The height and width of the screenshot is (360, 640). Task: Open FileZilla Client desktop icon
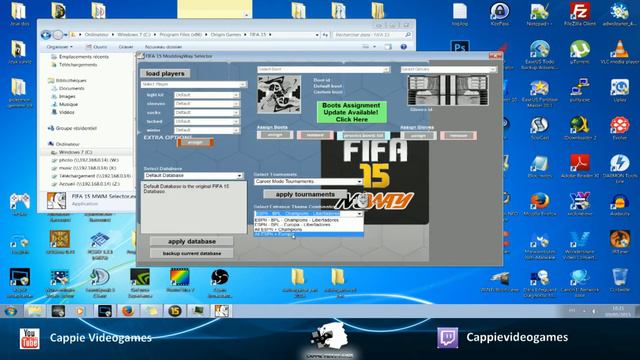point(580,15)
